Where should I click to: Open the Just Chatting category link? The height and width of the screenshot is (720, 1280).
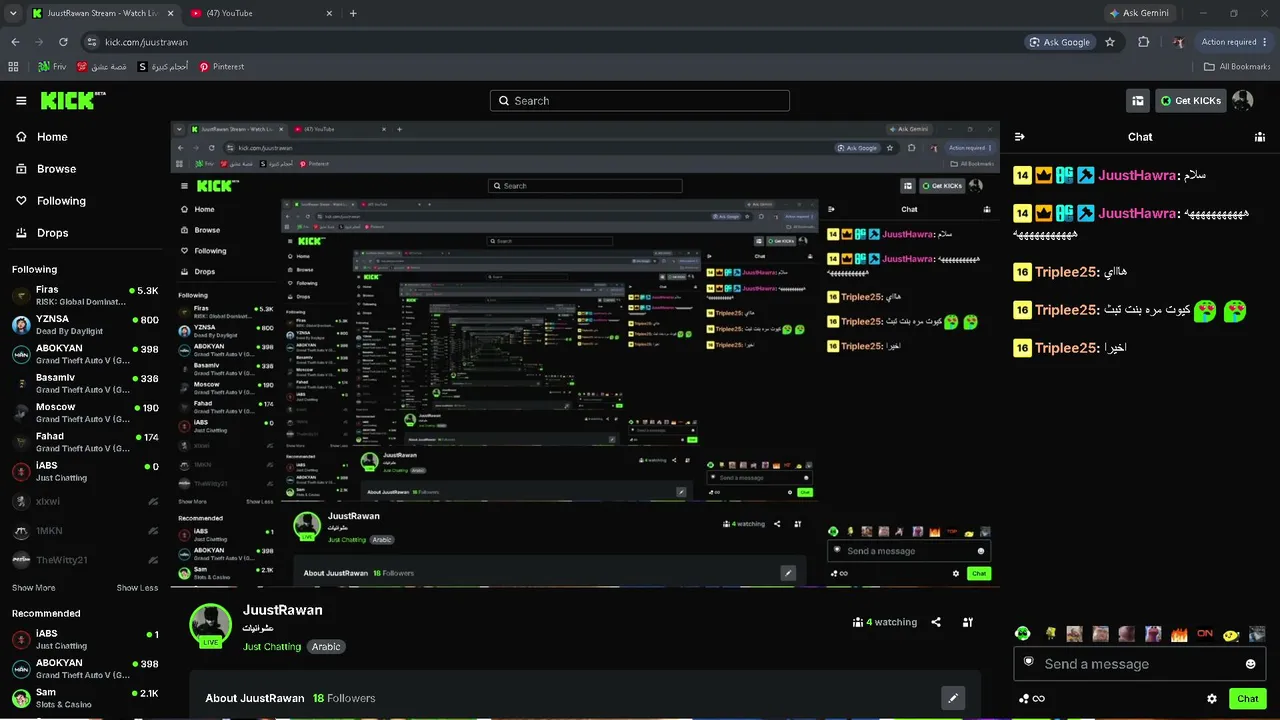[x=272, y=647]
